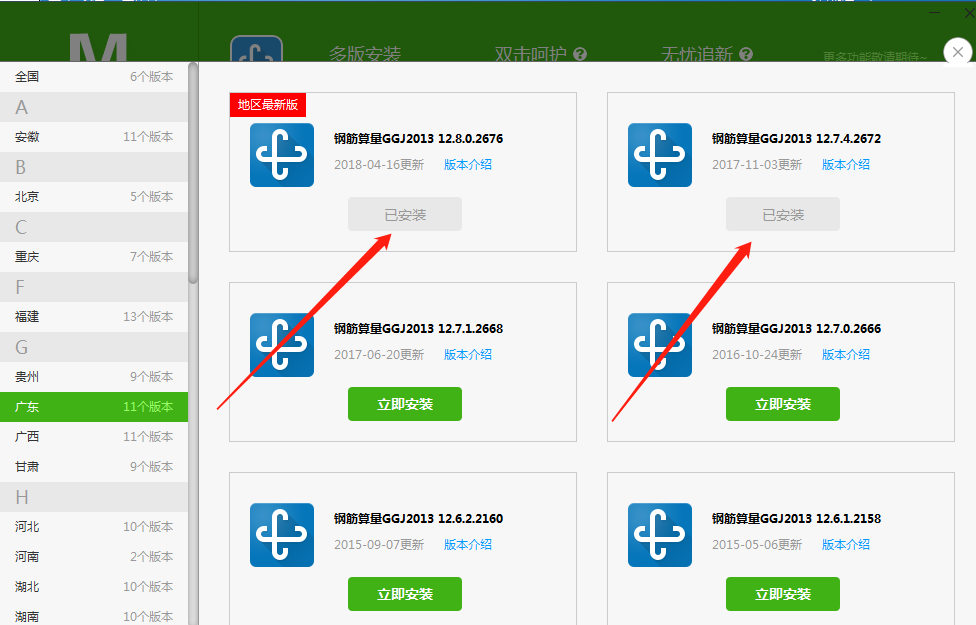Select 湖北 region in the list
Viewport: 976px width, 625px height.
(x=94, y=586)
